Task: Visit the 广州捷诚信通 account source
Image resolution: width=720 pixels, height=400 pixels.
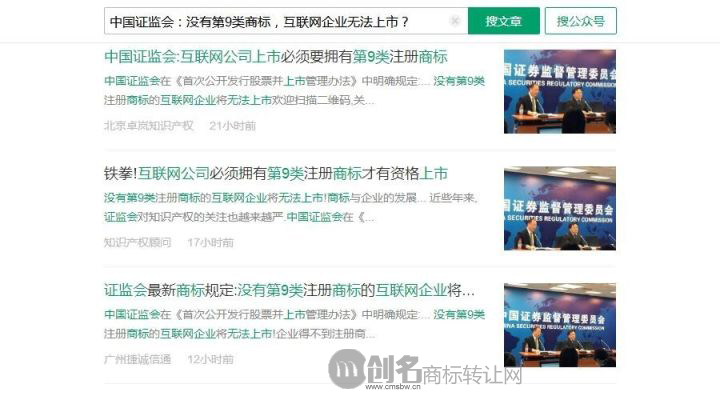Action: 137,359
